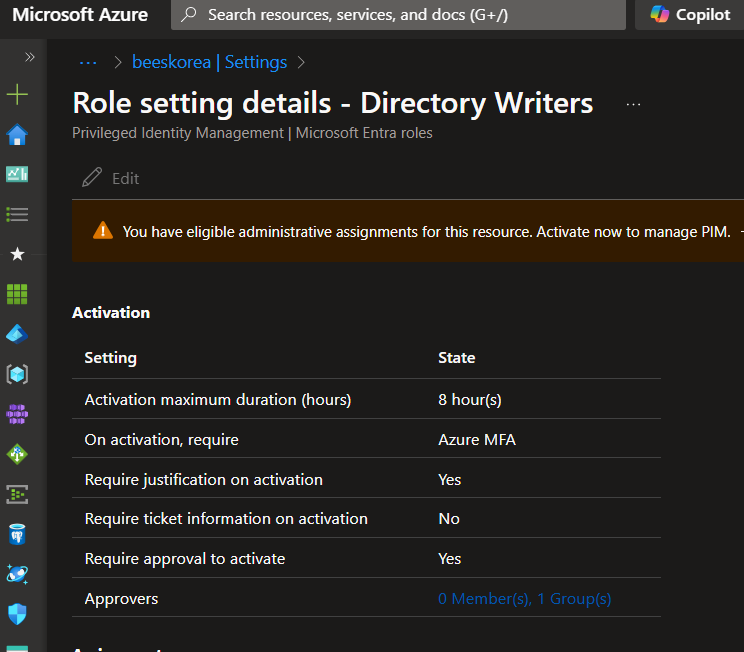Click the eligible administrative assignments banner message

pyautogui.click(x=427, y=232)
